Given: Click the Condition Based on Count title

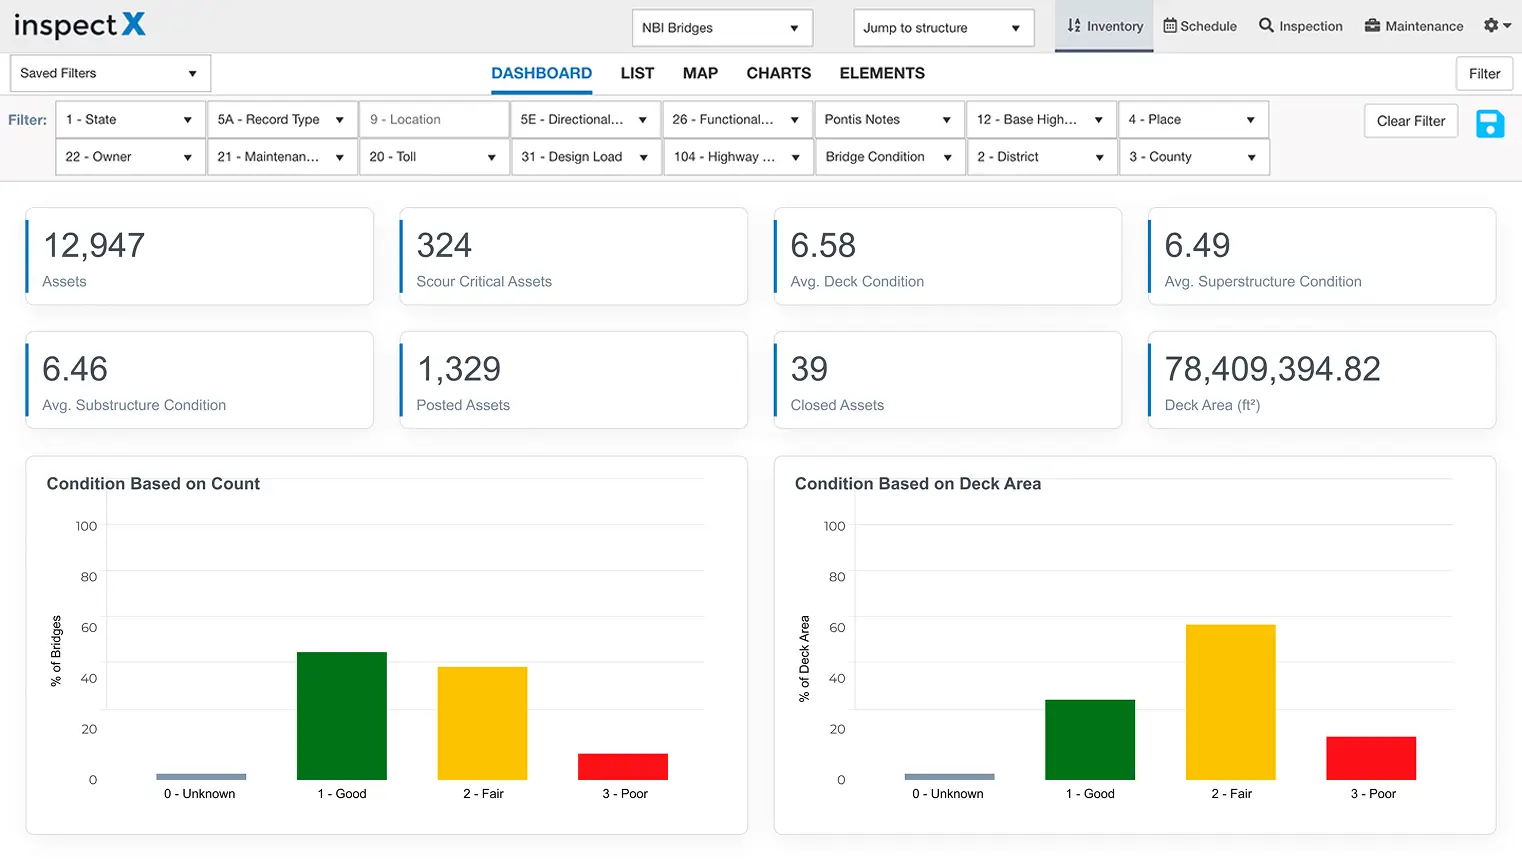Looking at the screenshot, I should point(153,484).
